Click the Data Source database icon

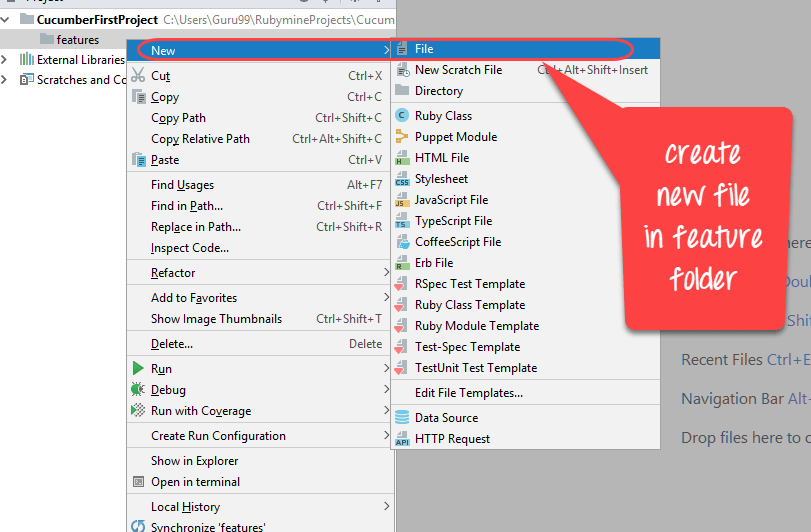pyautogui.click(x=402, y=418)
